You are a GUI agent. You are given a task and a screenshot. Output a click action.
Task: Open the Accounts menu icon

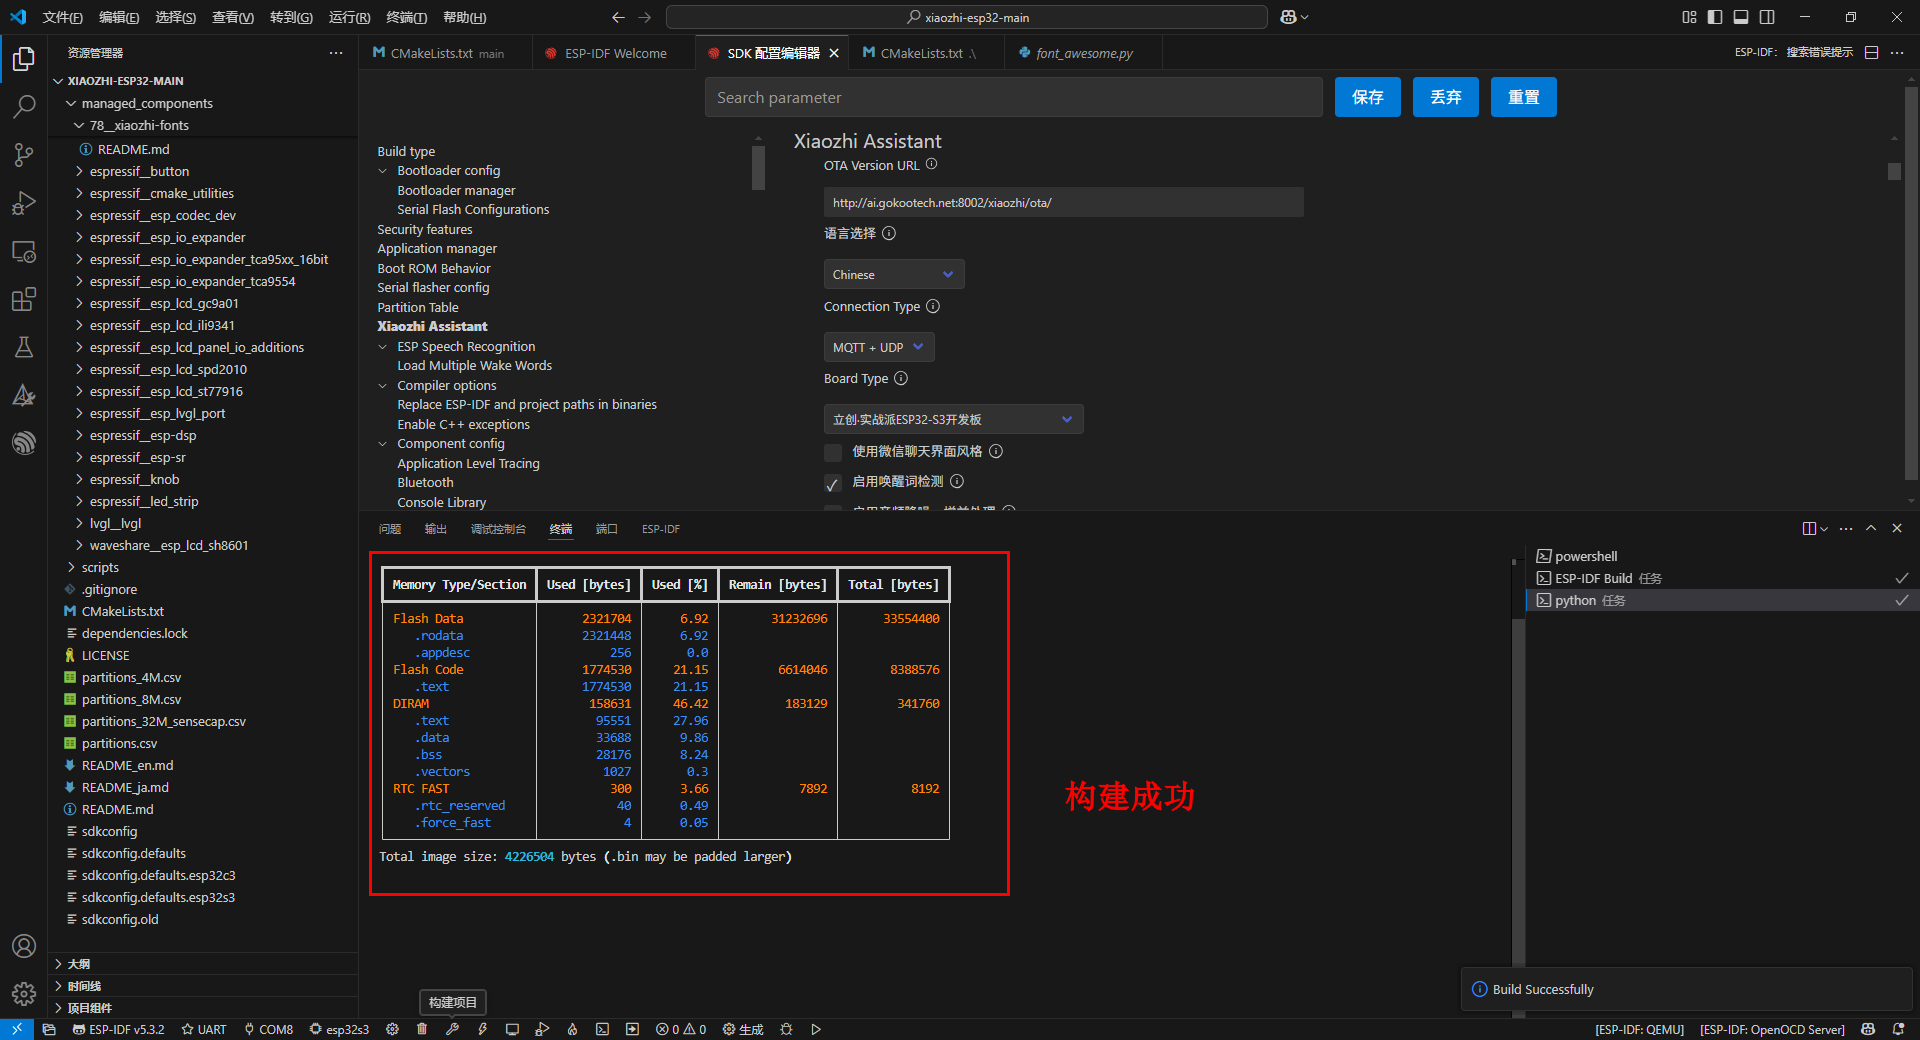pos(24,946)
